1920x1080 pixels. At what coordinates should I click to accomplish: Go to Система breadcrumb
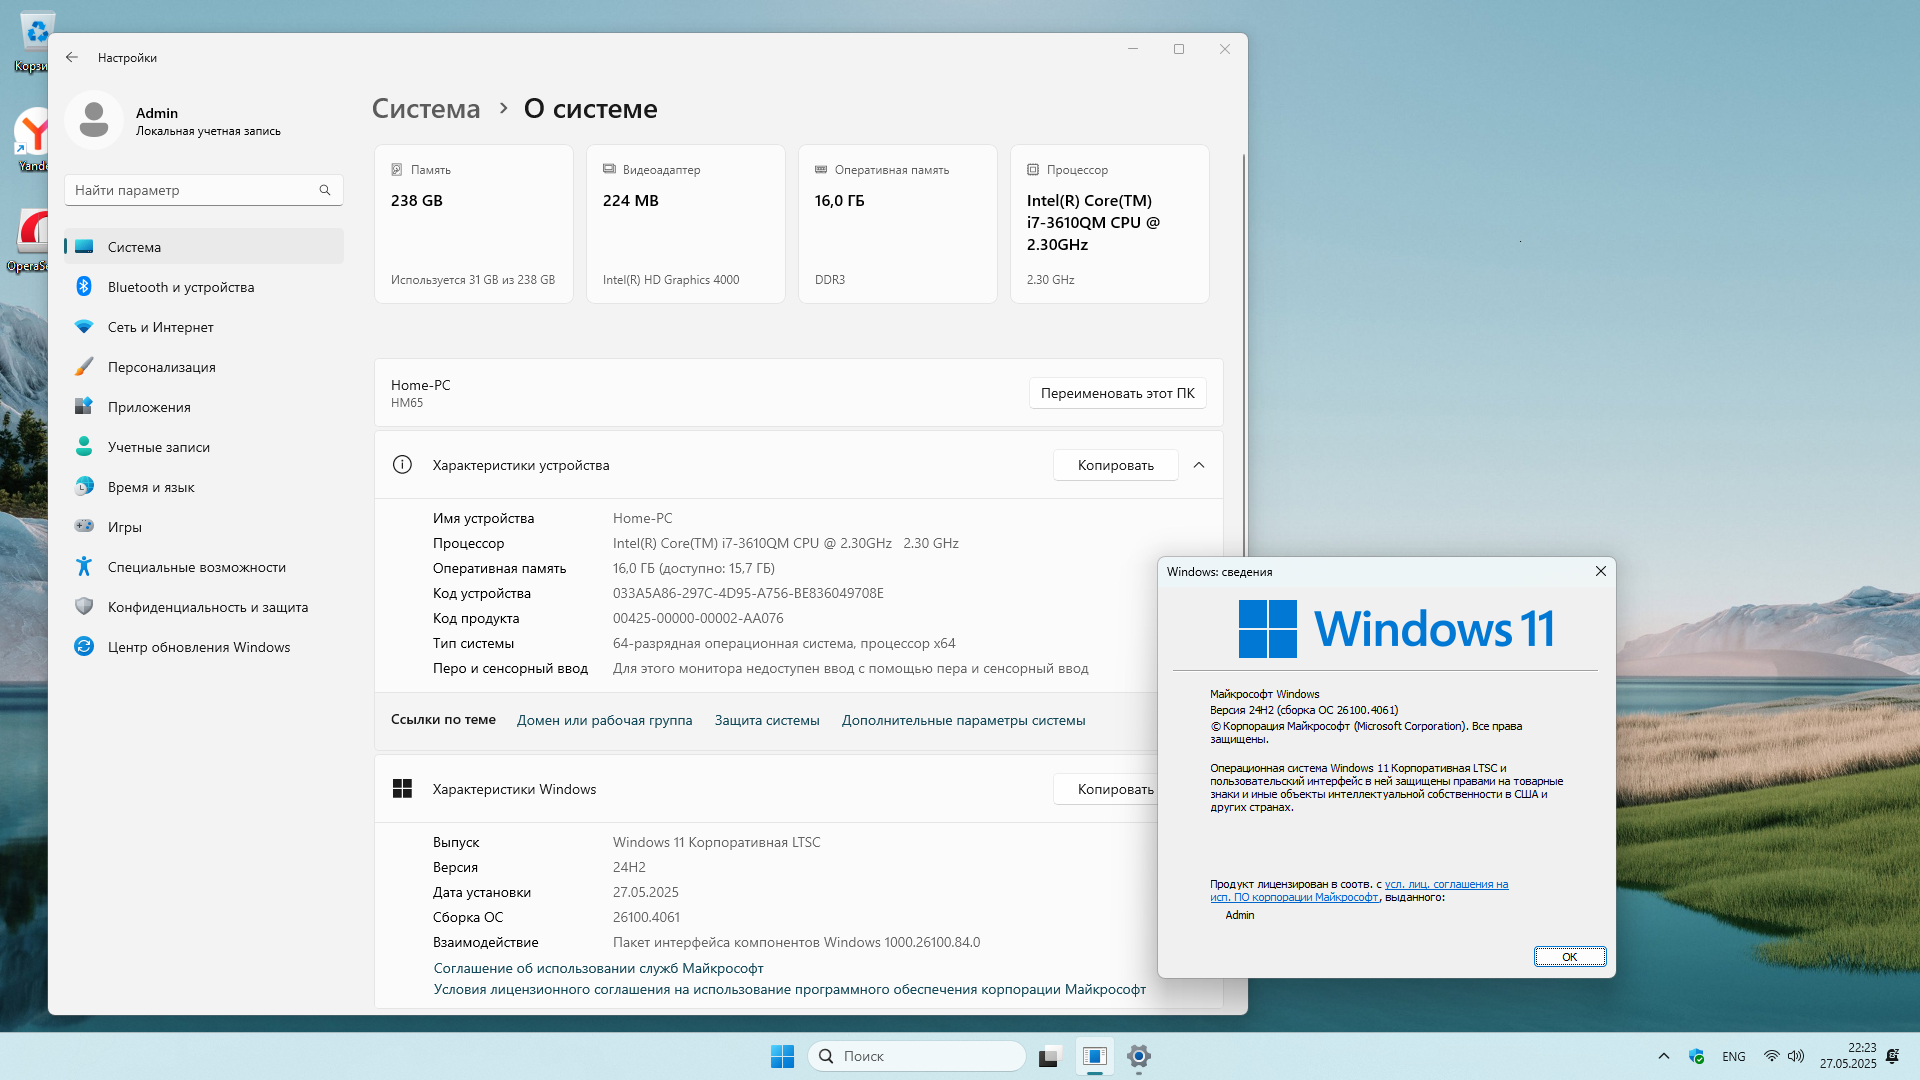(426, 109)
